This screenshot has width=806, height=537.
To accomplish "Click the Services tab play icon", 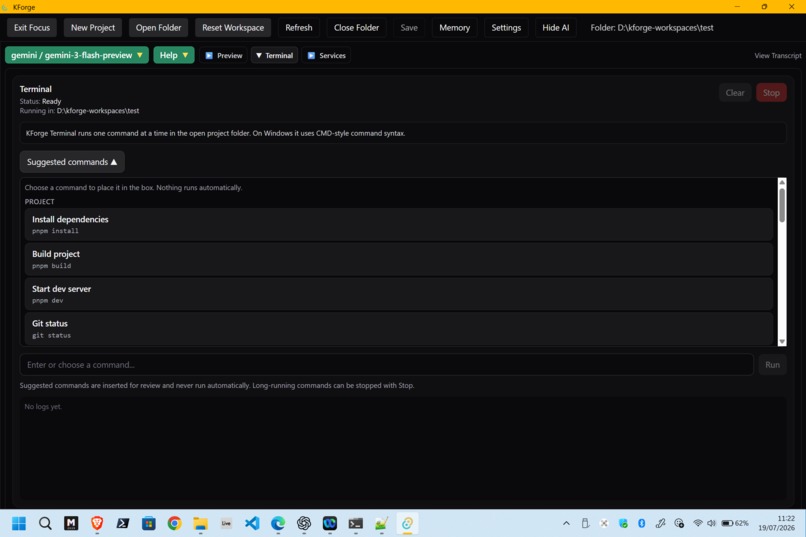I will 312,55.
